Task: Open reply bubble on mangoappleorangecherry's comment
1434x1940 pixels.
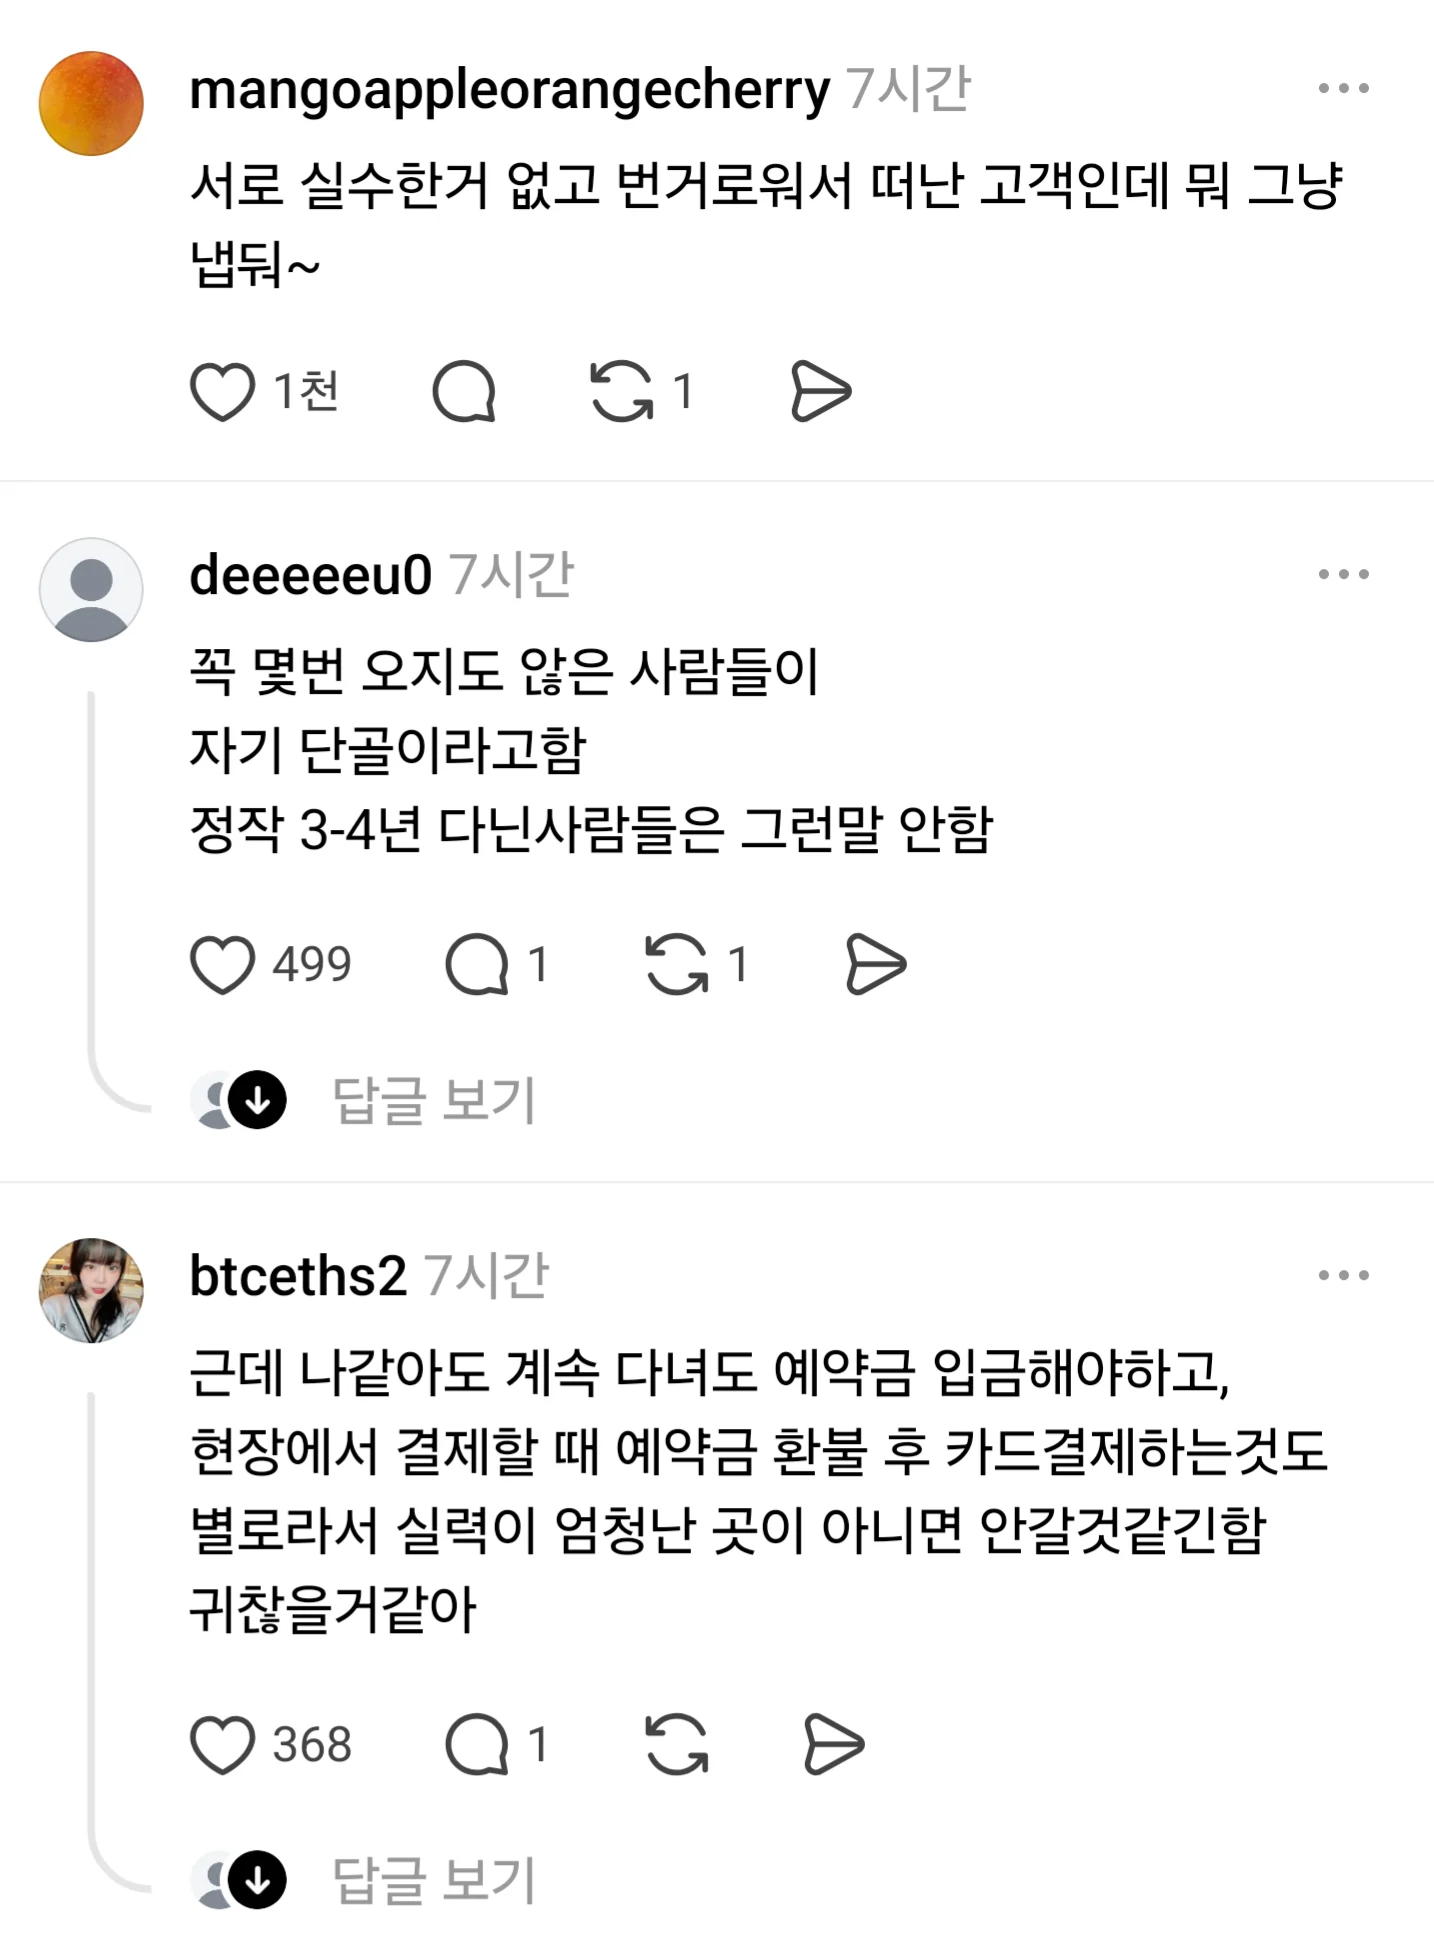Action: [x=464, y=391]
